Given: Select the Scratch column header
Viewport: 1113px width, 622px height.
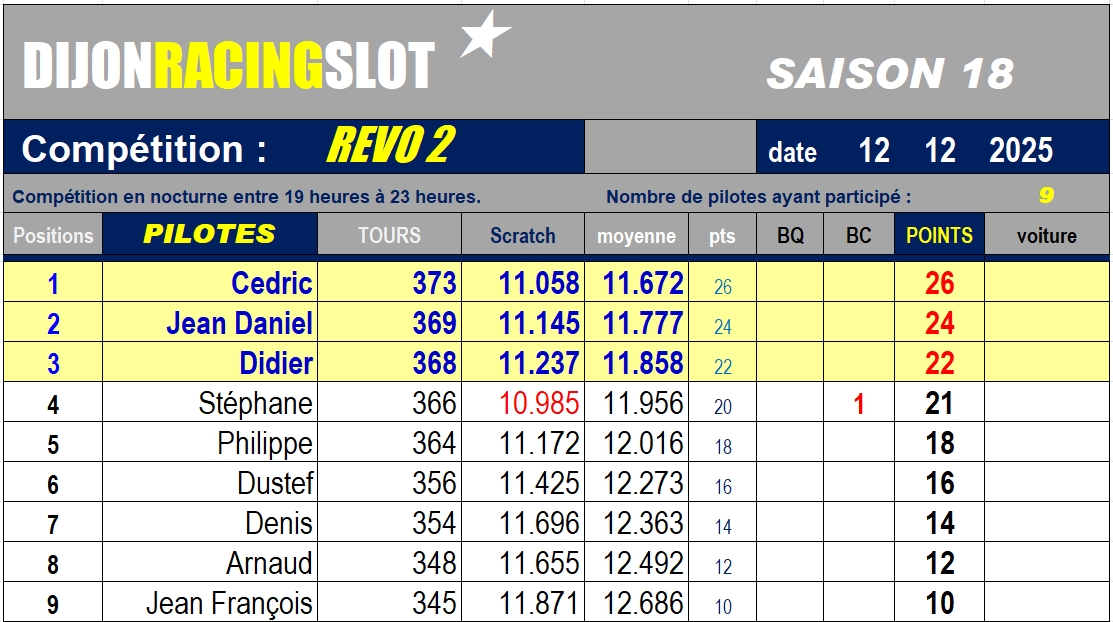Looking at the screenshot, I should tap(522, 236).
